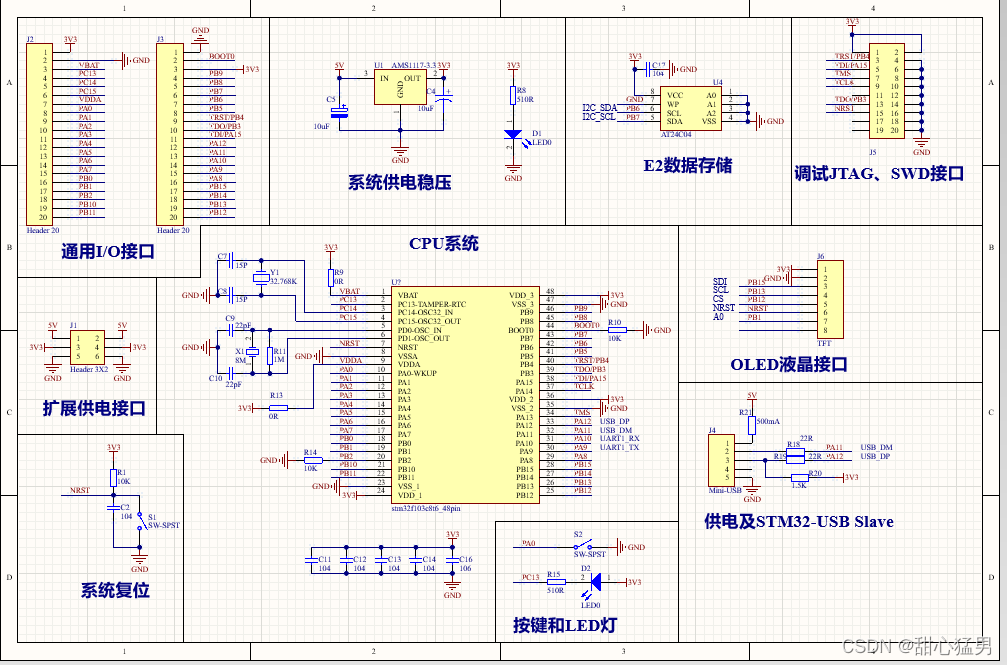The width and height of the screenshot is (1007, 665).
Task: Click the I2C_SDA net label
Action: tap(600, 107)
